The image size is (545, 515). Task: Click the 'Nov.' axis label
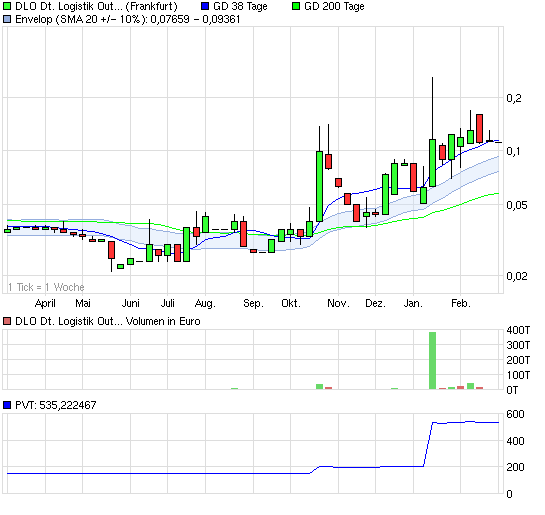[338, 303]
